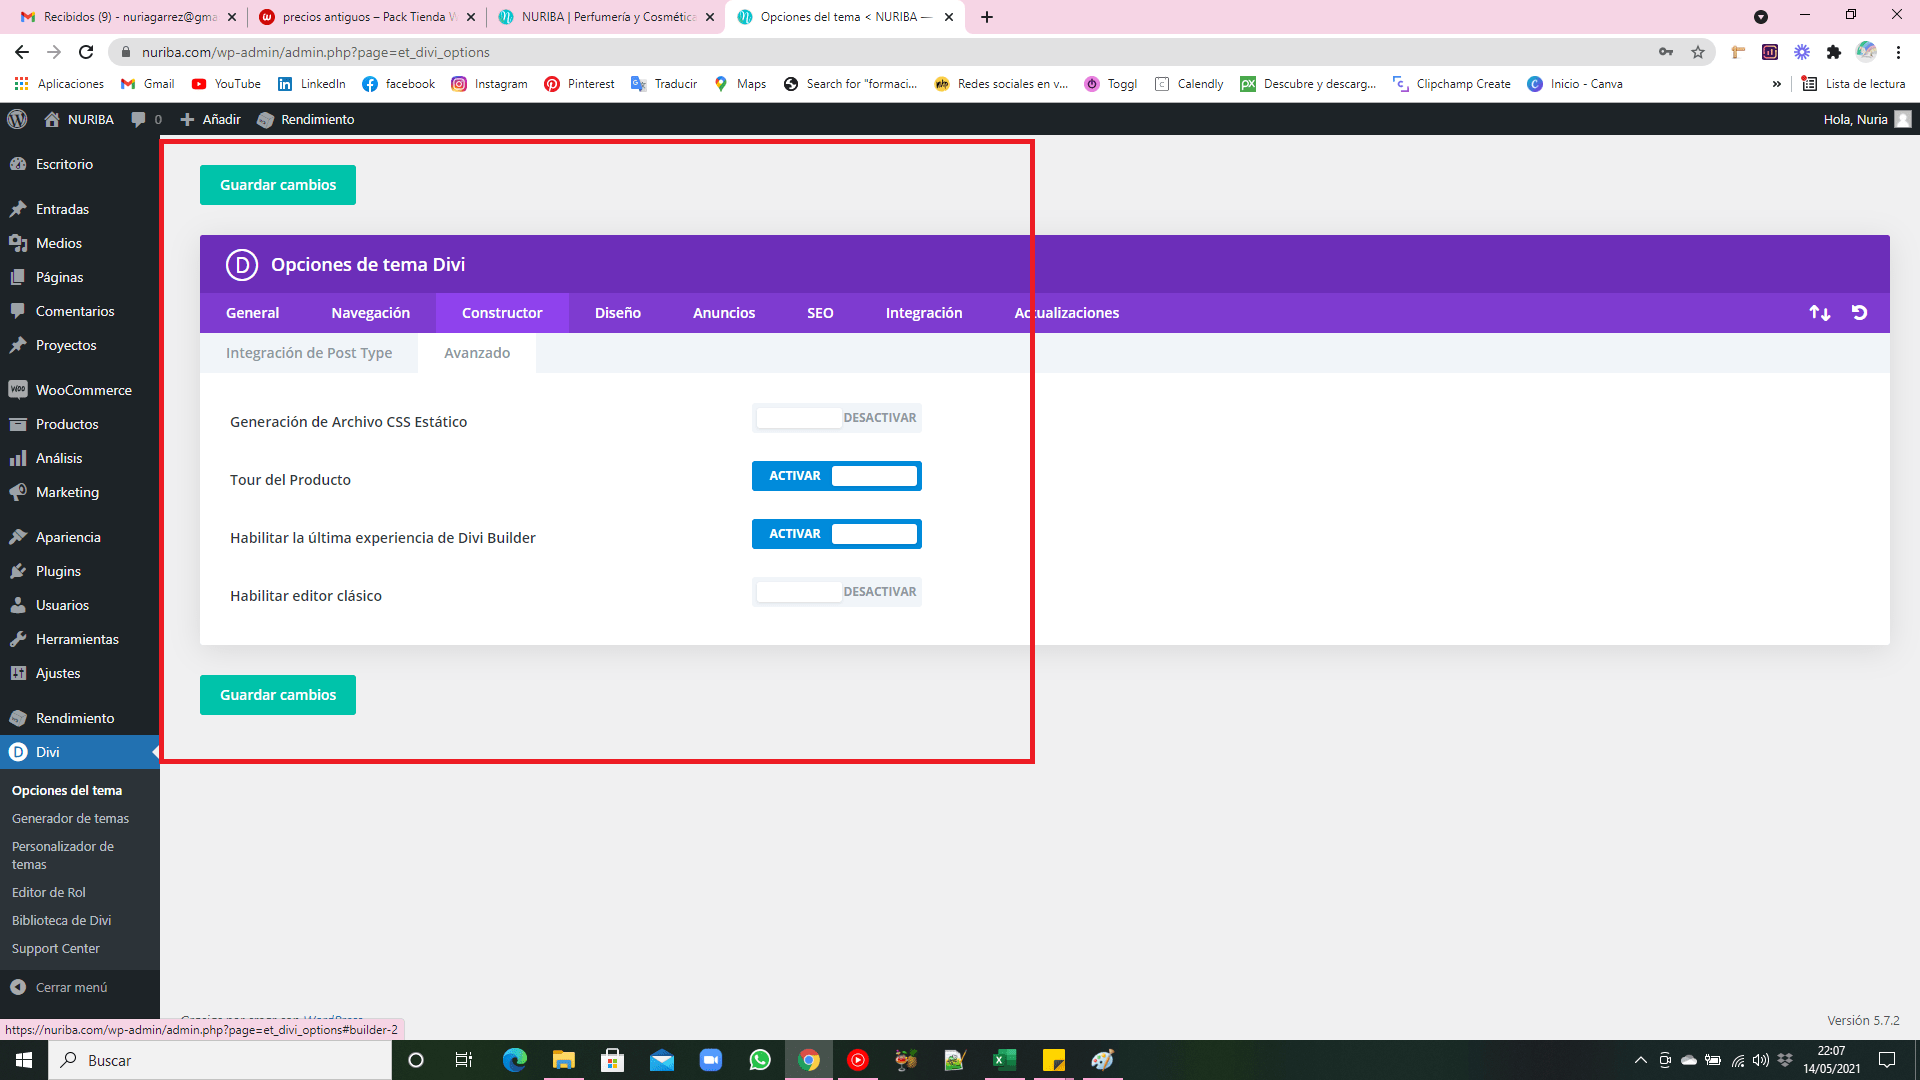This screenshot has width=1920, height=1080.
Task: Open File Explorer from taskbar
Action: pyautogui.click(x=564, y=1060)
